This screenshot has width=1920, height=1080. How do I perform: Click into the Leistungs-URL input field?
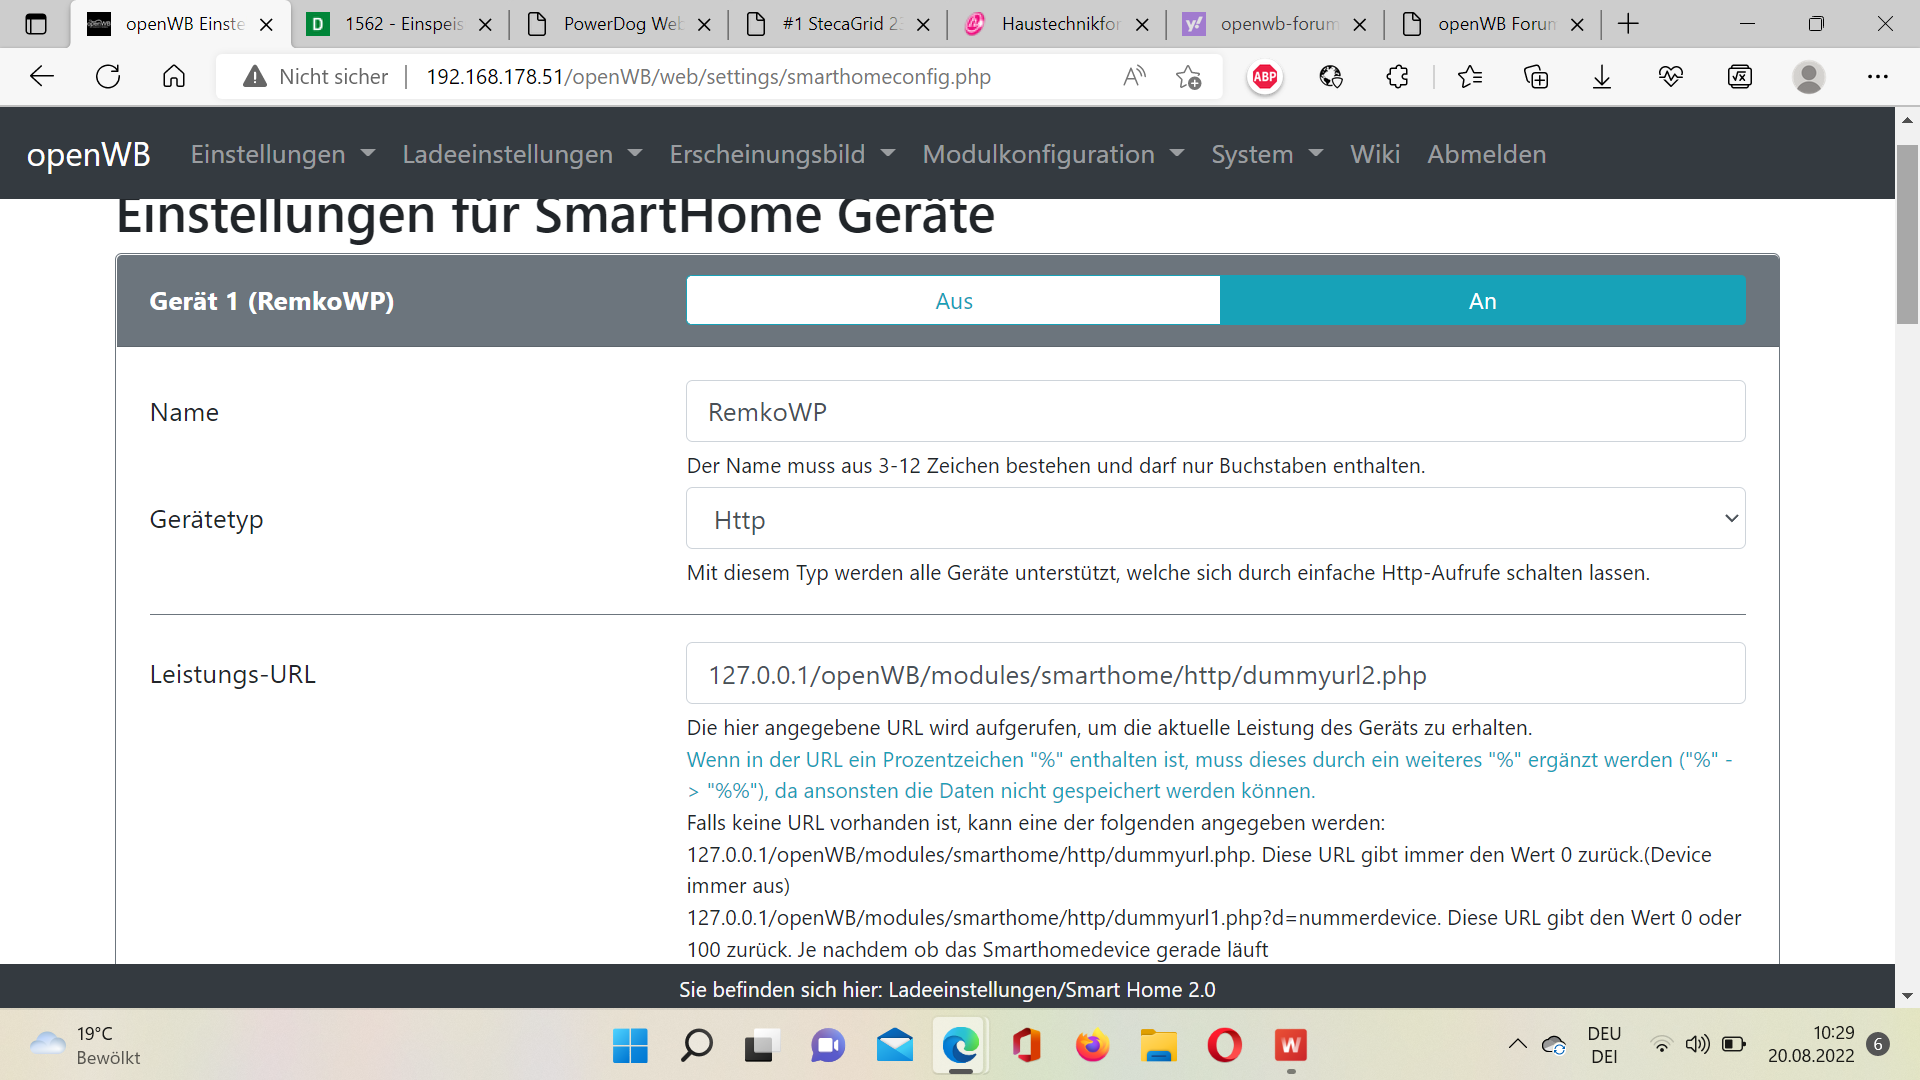(1215, 674)
